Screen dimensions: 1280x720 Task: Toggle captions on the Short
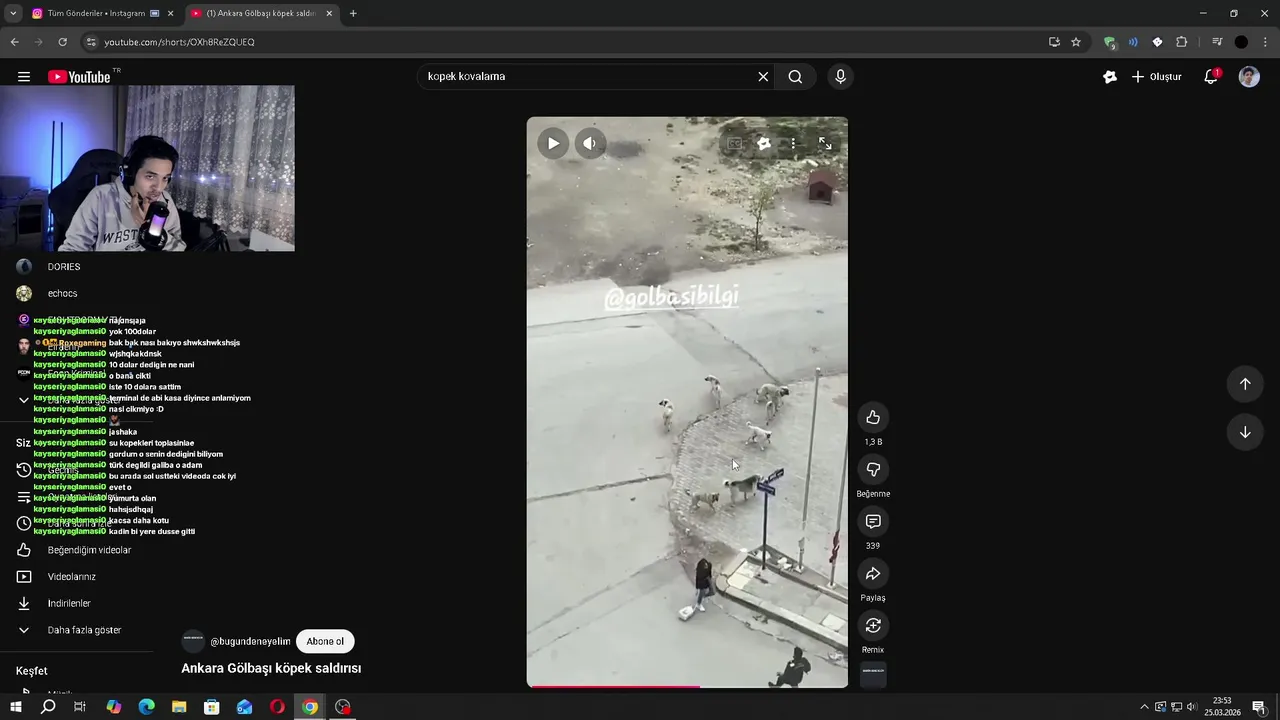coord(735,143)
